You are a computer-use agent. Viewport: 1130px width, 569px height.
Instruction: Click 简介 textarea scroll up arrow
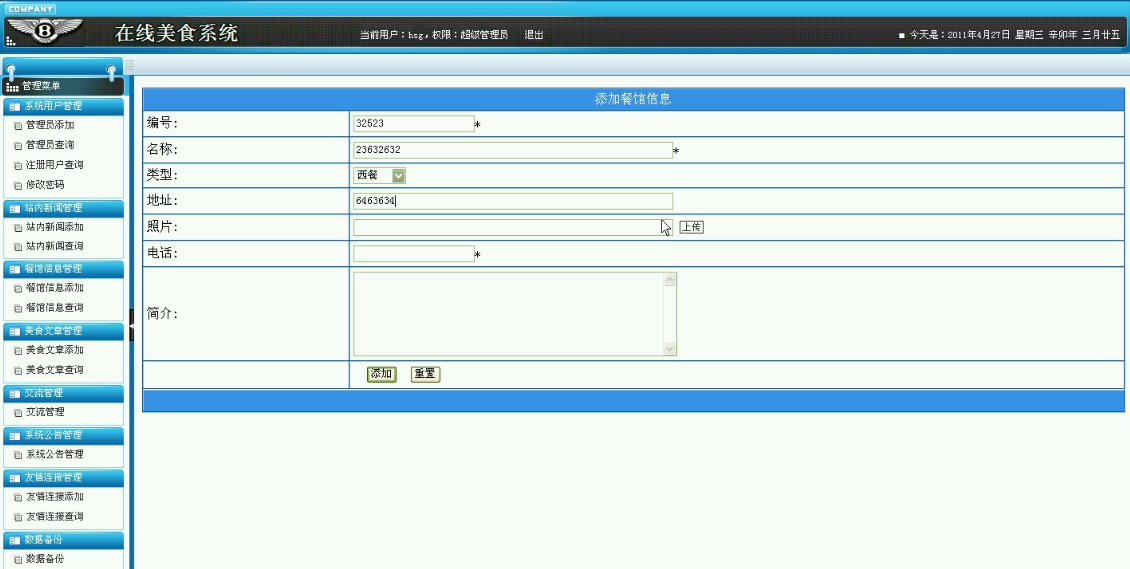point(670,279)
